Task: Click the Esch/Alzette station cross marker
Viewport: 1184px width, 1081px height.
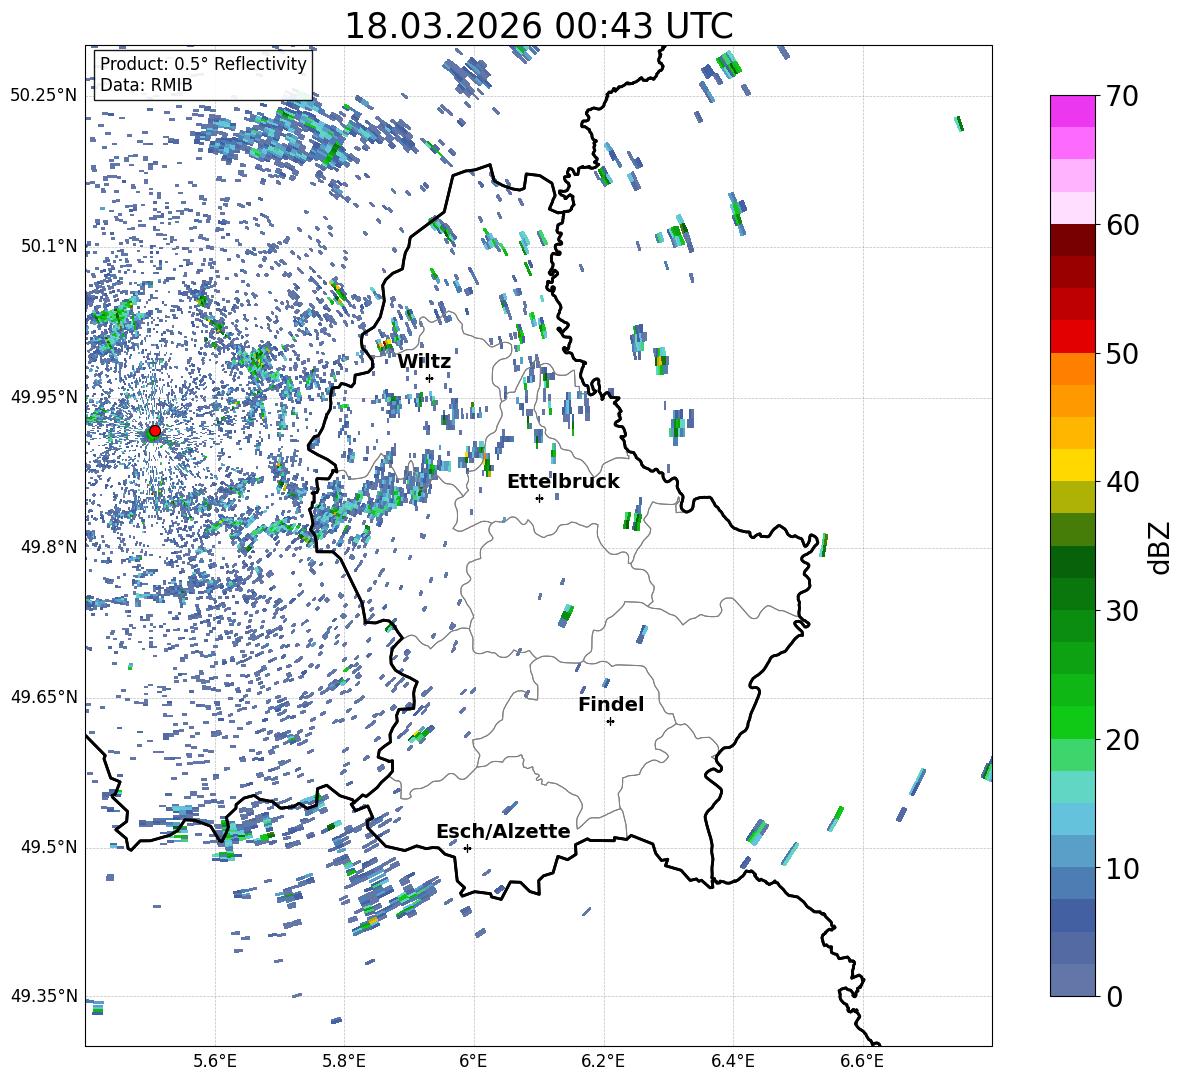Action: tap(467, 848)
